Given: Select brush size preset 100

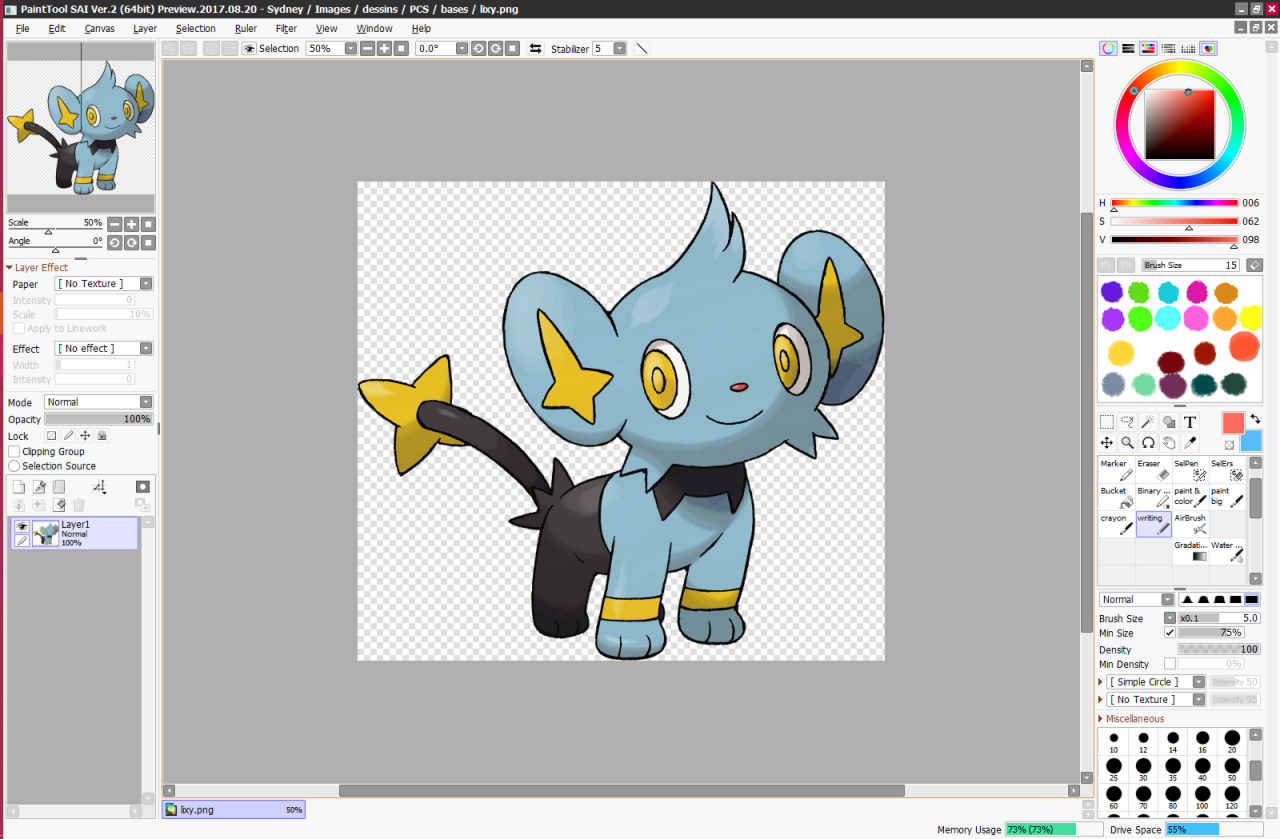Looking at the screenshot, I should click(x=1202, y=798).
